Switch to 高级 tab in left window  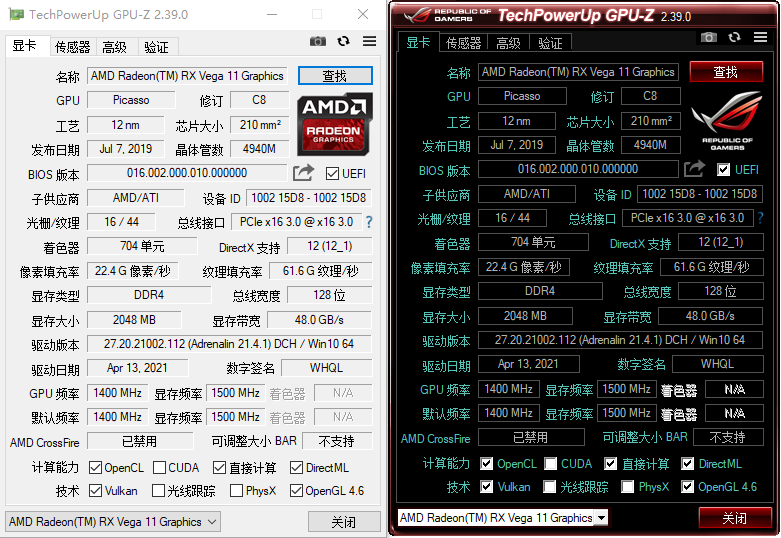tap(115, 47)
